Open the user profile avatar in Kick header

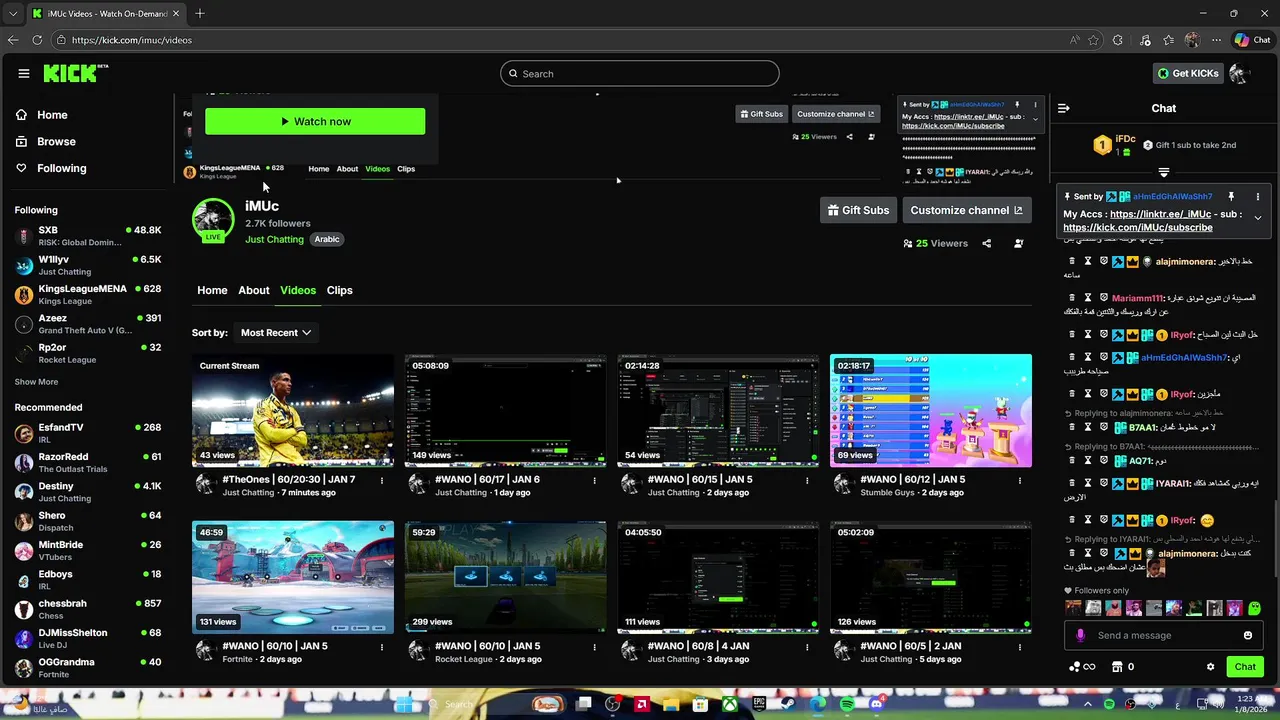click(x=1239, y=73)
